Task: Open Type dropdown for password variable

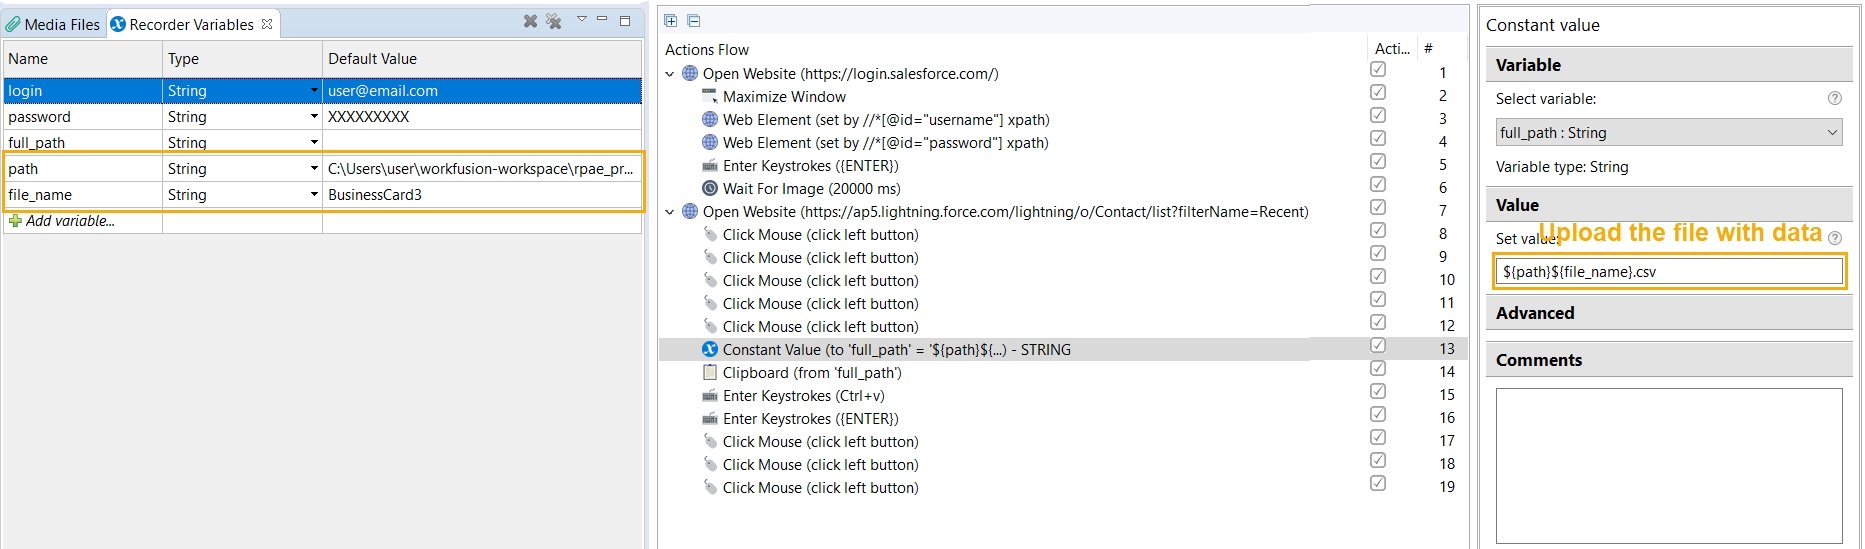Action: (x=314, y=116)
